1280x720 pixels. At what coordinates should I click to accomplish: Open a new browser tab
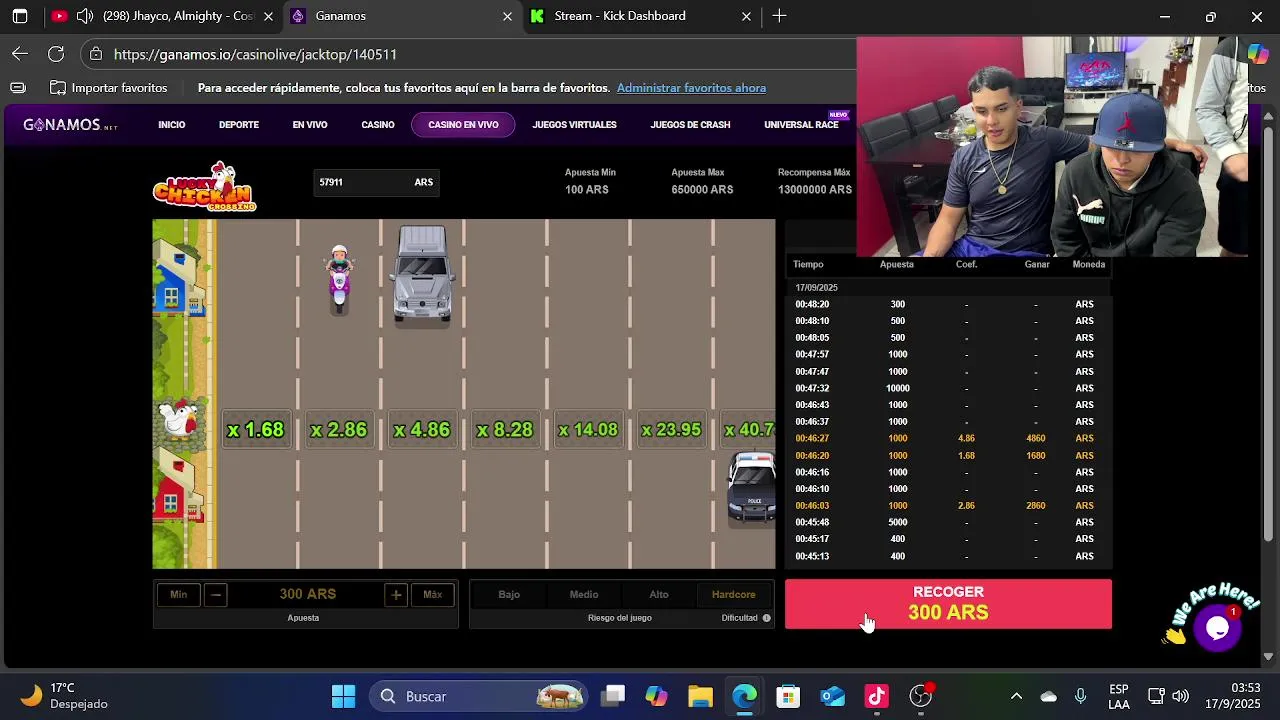pyautogui.click(x=779, y=16)
